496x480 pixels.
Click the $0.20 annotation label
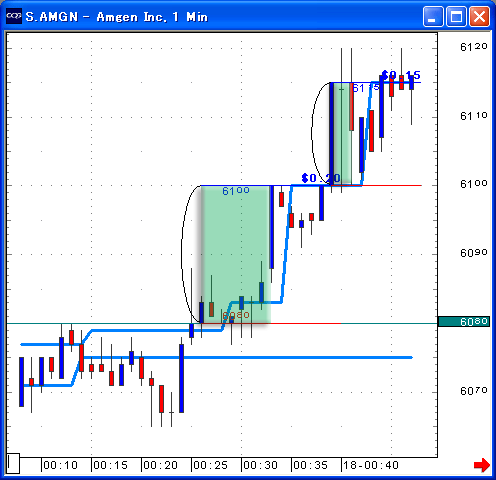coord(321,178)
